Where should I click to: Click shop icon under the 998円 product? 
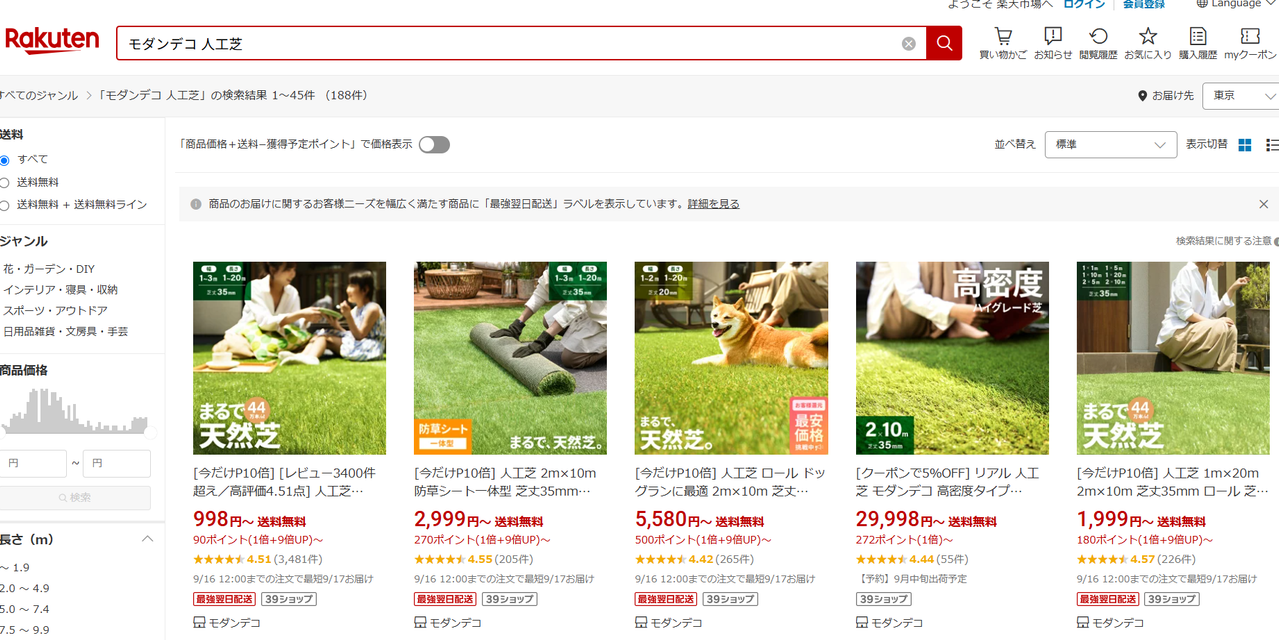point(199,623)
